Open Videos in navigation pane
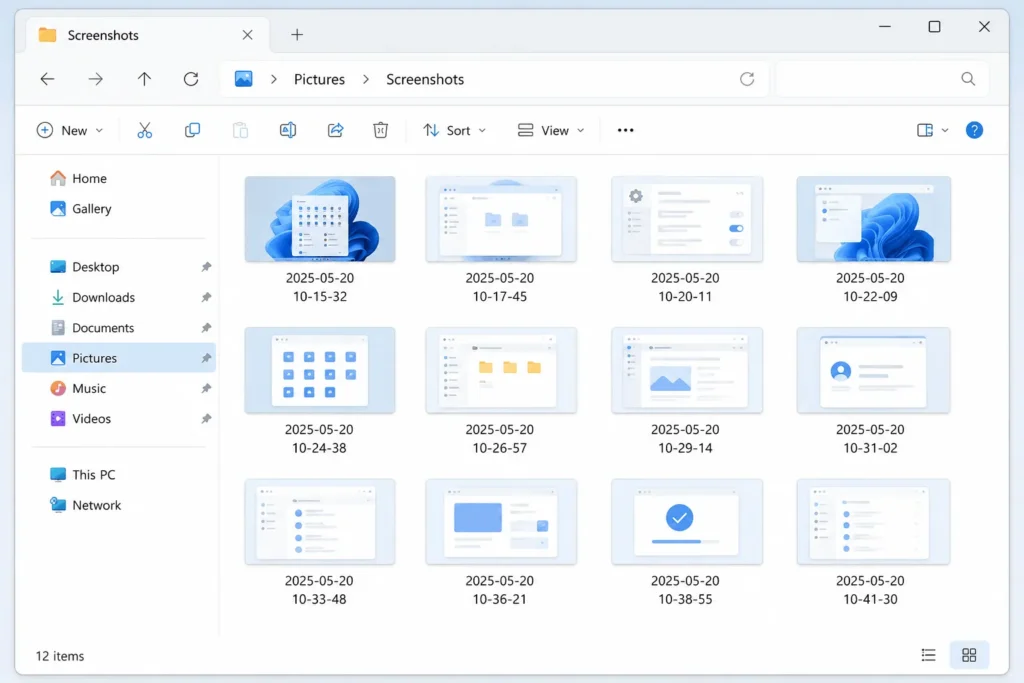This screenshot has height=683, width=1024. (x=119, y=419)
